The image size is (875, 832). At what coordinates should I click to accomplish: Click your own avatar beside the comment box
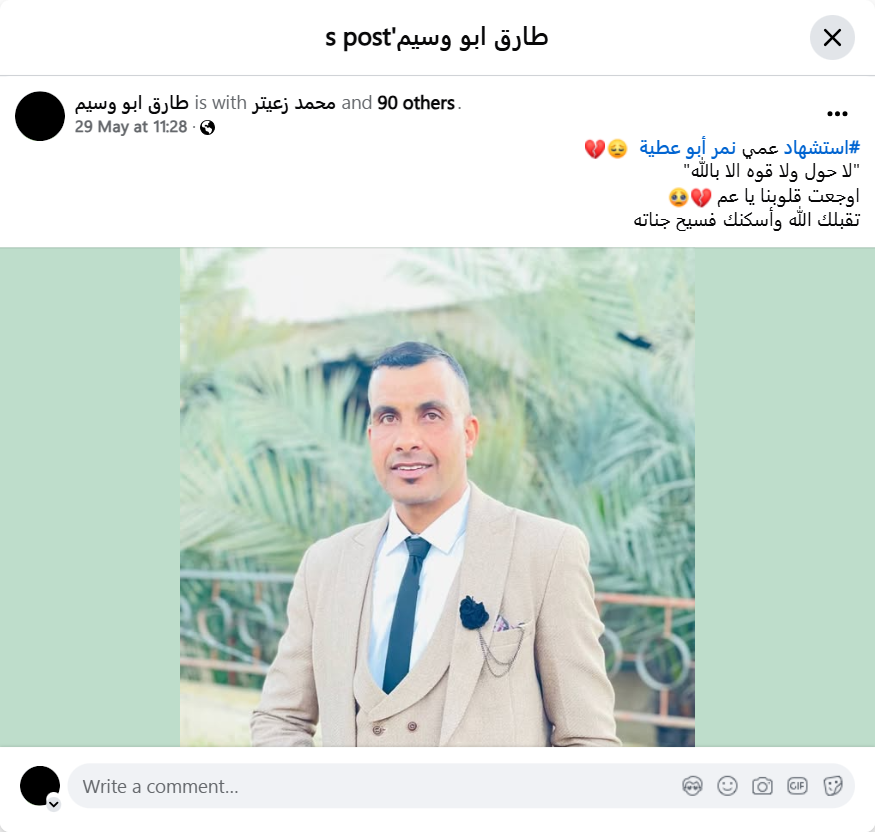click(40, 786)
